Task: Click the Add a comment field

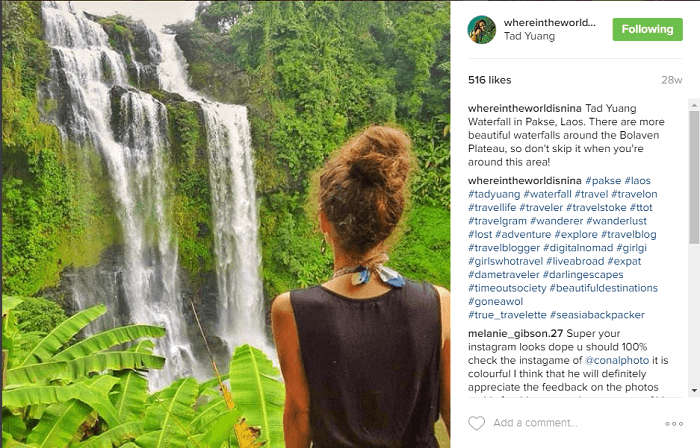Action: click(x=560, y=423)
